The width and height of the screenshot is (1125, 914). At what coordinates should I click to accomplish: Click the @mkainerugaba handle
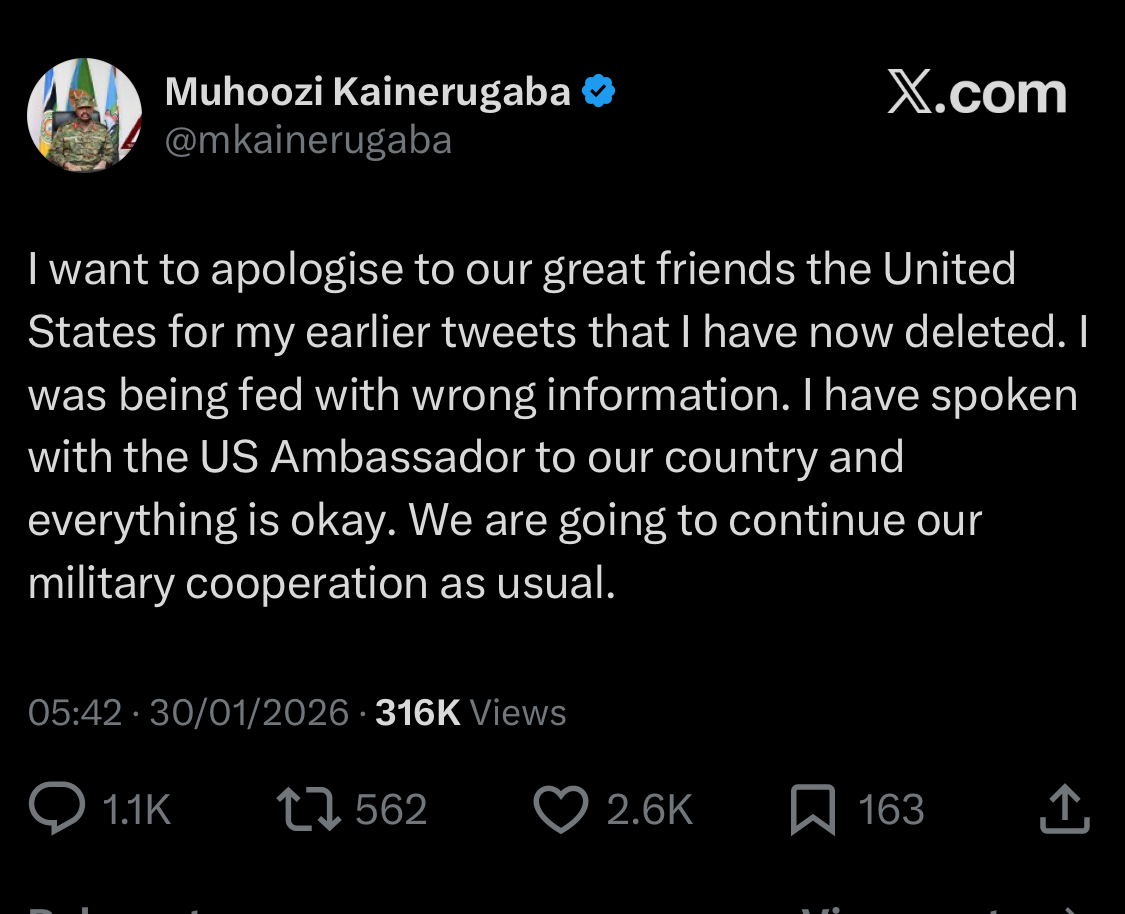308,140
